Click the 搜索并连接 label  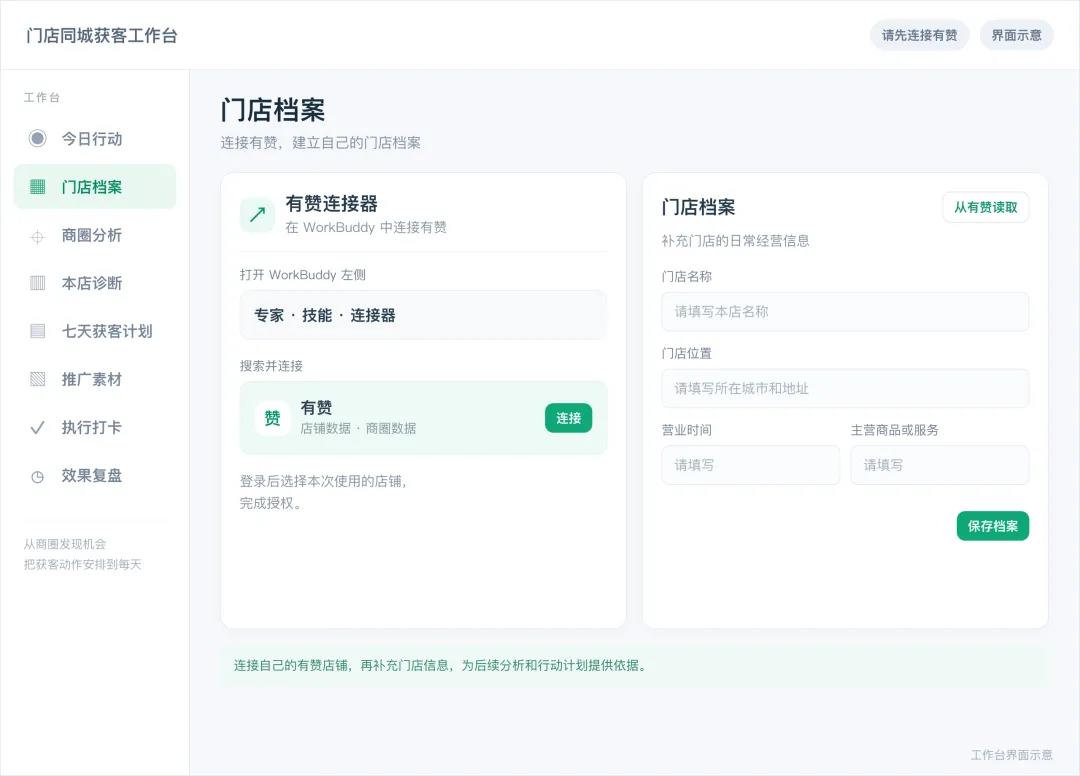tap(271, 366)
